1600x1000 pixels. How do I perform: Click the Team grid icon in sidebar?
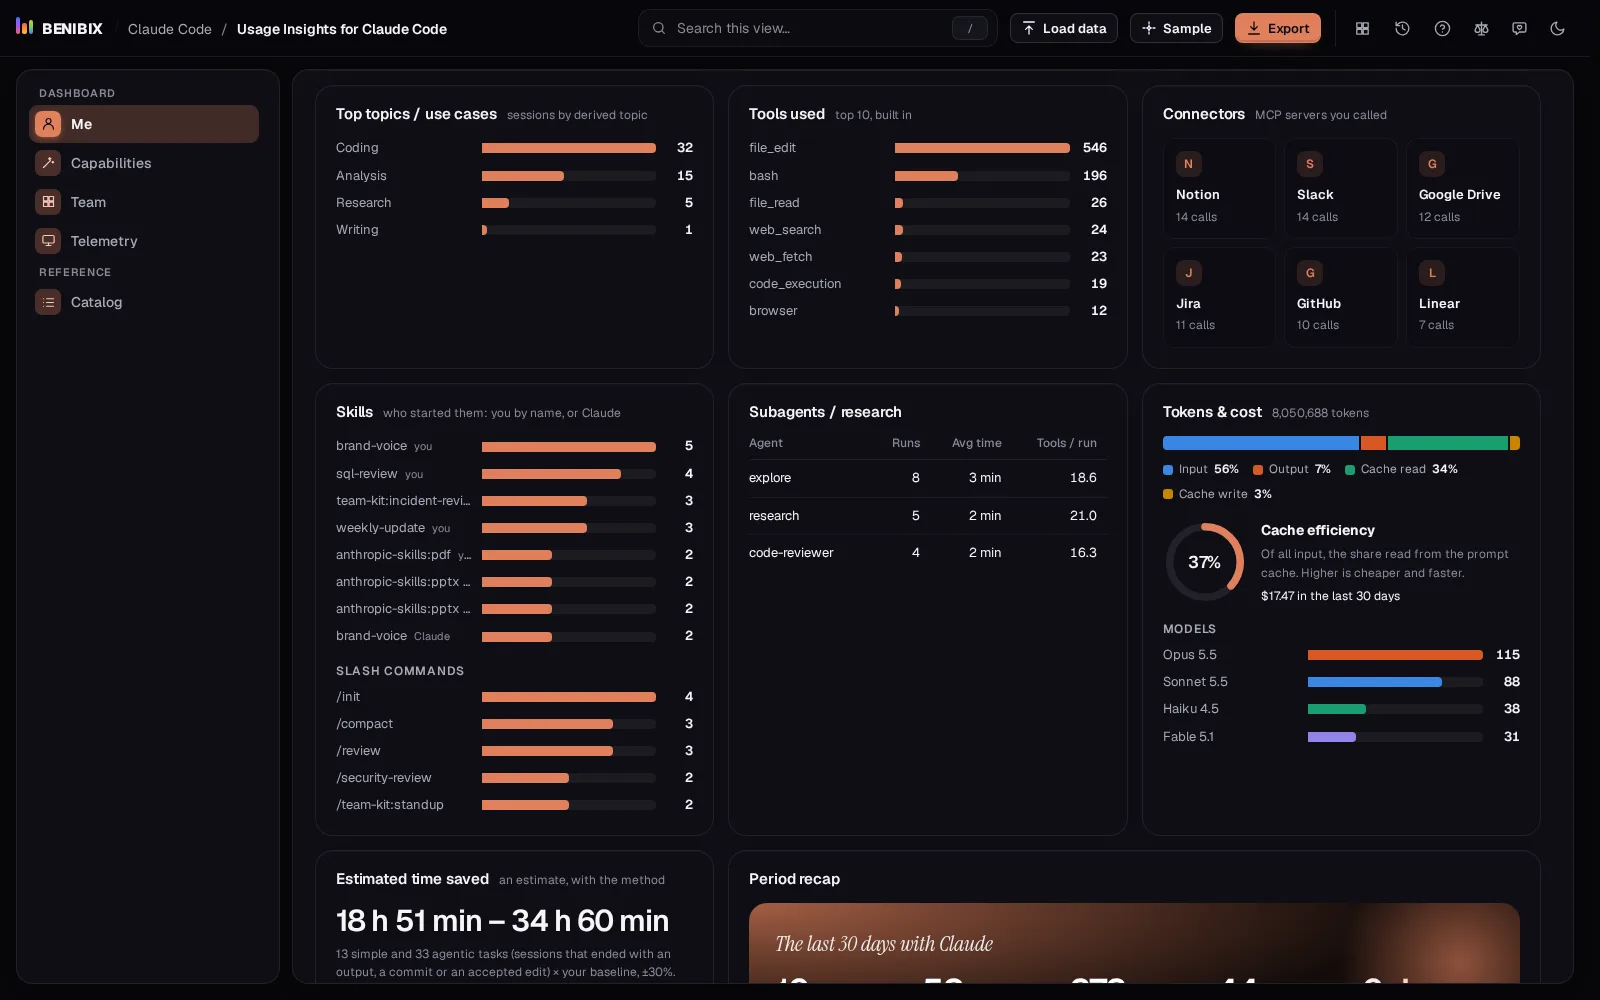[x=48, y=202]
